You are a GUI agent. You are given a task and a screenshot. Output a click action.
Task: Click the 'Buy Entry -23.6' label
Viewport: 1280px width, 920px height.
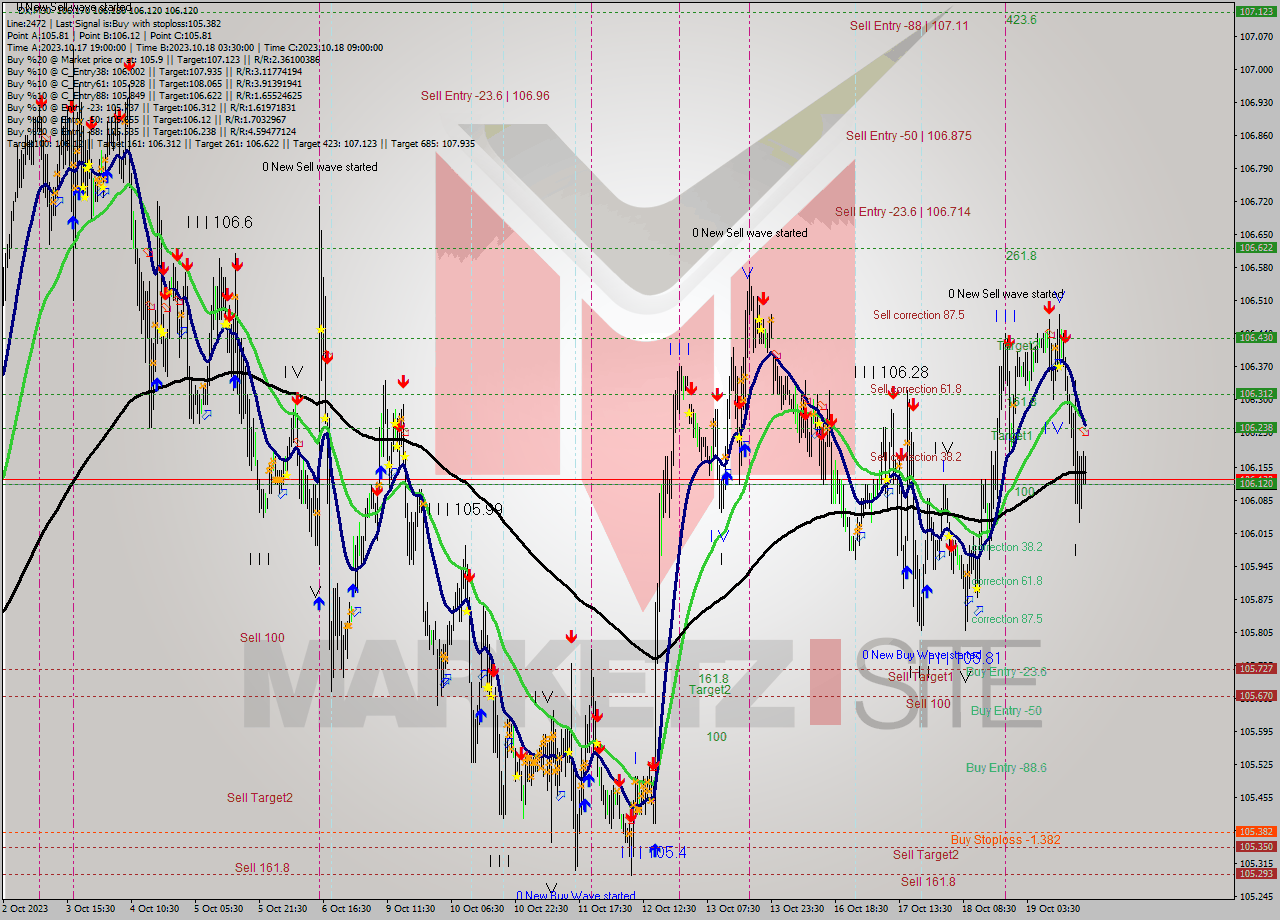coord(1007,672)
